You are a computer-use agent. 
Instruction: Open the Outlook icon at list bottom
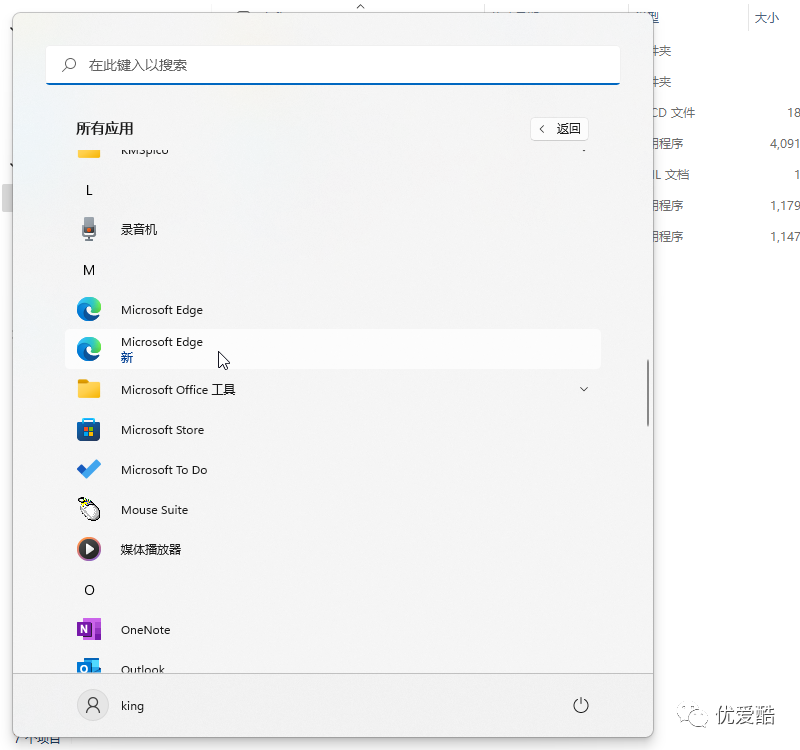89,665
